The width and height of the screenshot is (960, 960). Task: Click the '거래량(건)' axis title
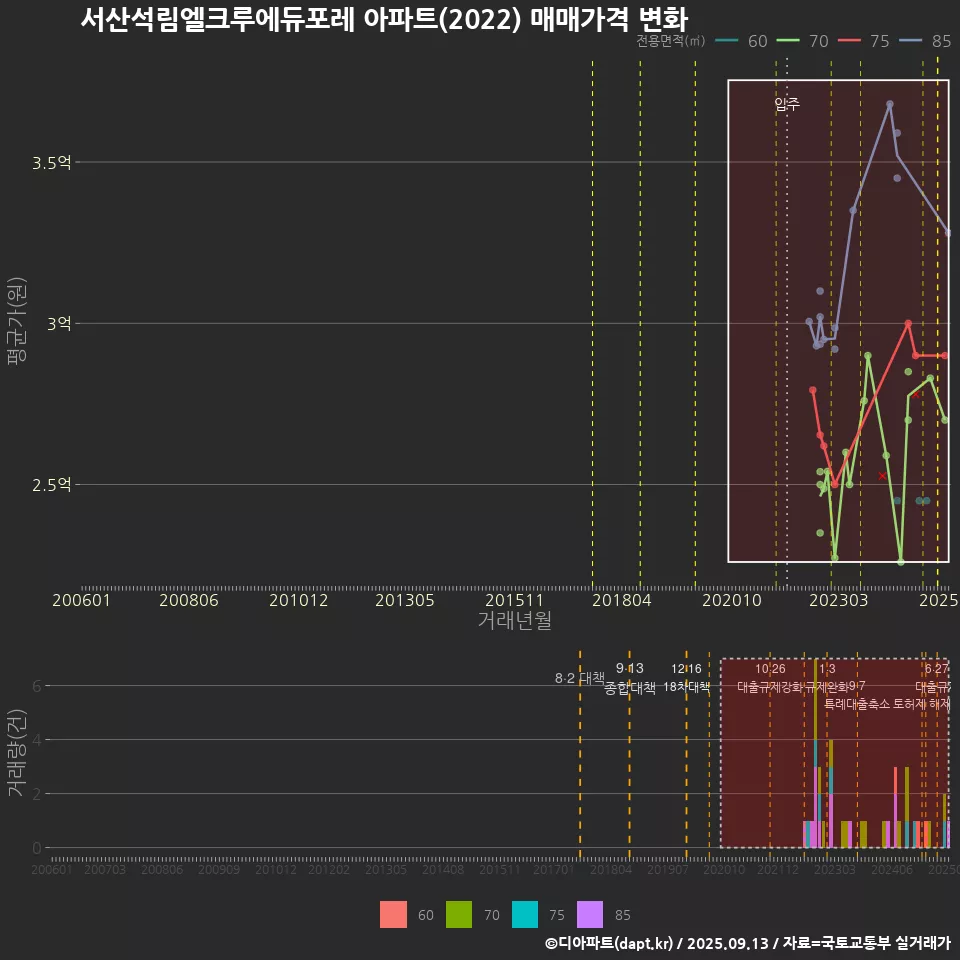click(x=17, y=753)
